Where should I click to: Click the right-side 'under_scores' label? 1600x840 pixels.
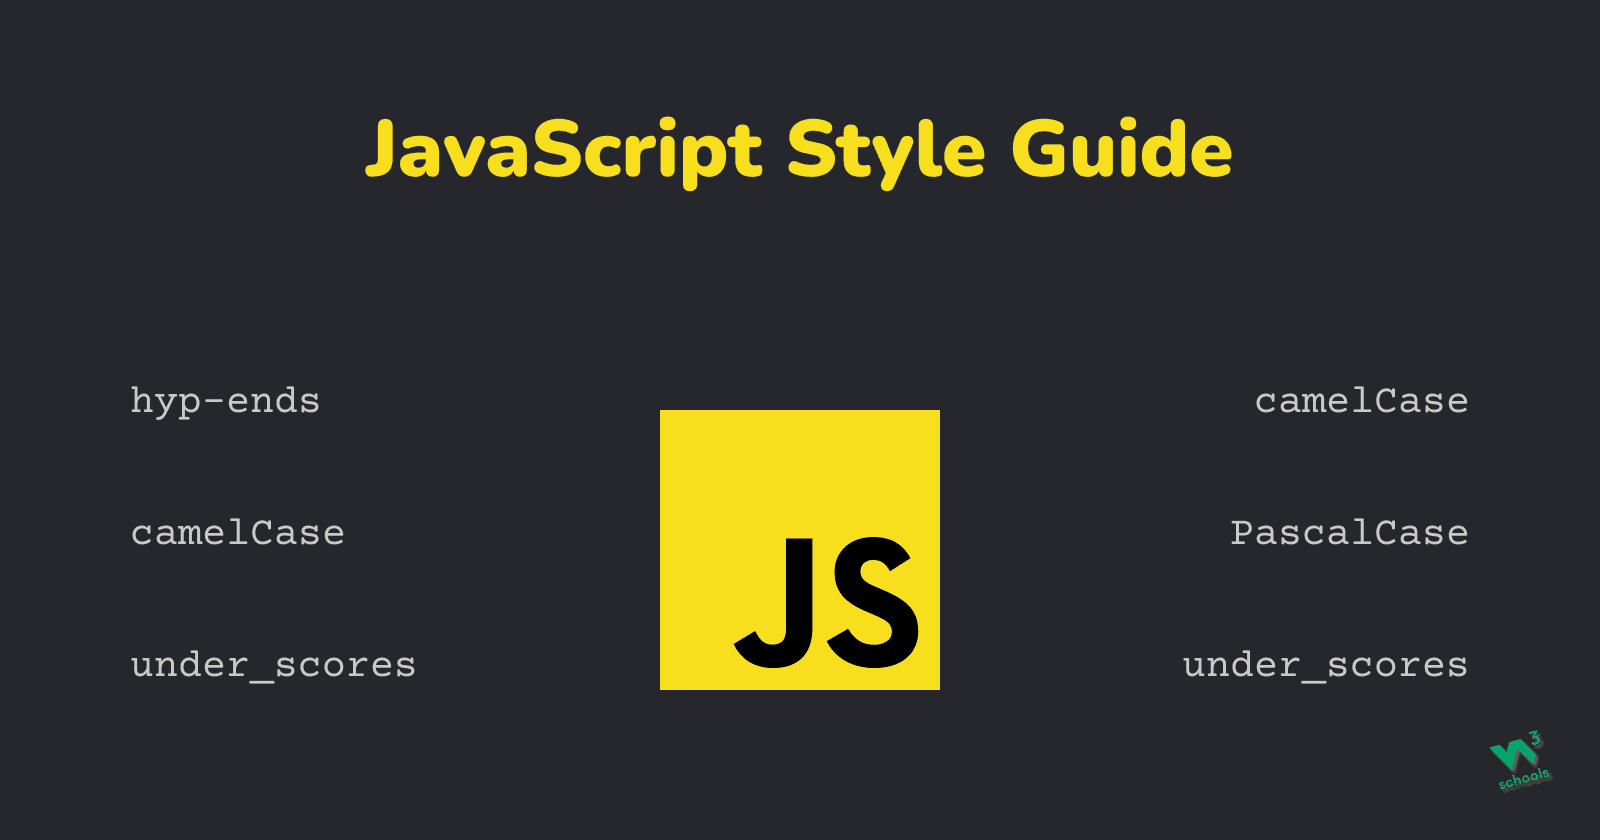click(x=1325, y=665)
